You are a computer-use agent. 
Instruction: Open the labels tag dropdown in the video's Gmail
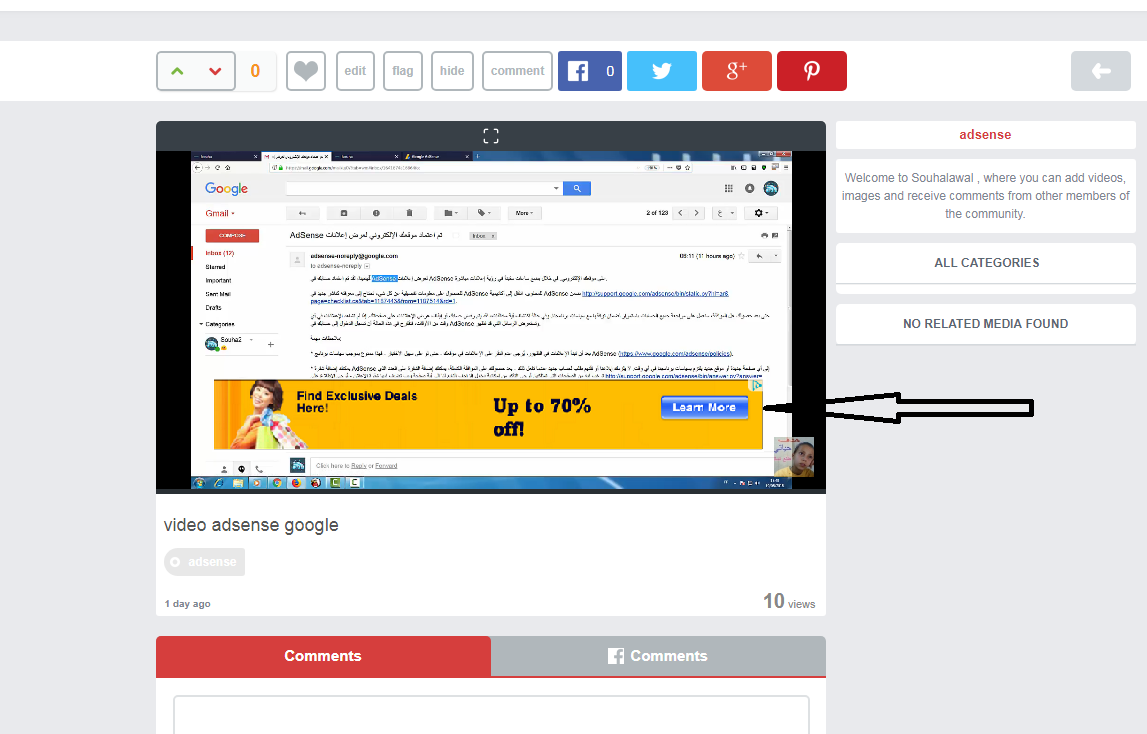(484, 213)
